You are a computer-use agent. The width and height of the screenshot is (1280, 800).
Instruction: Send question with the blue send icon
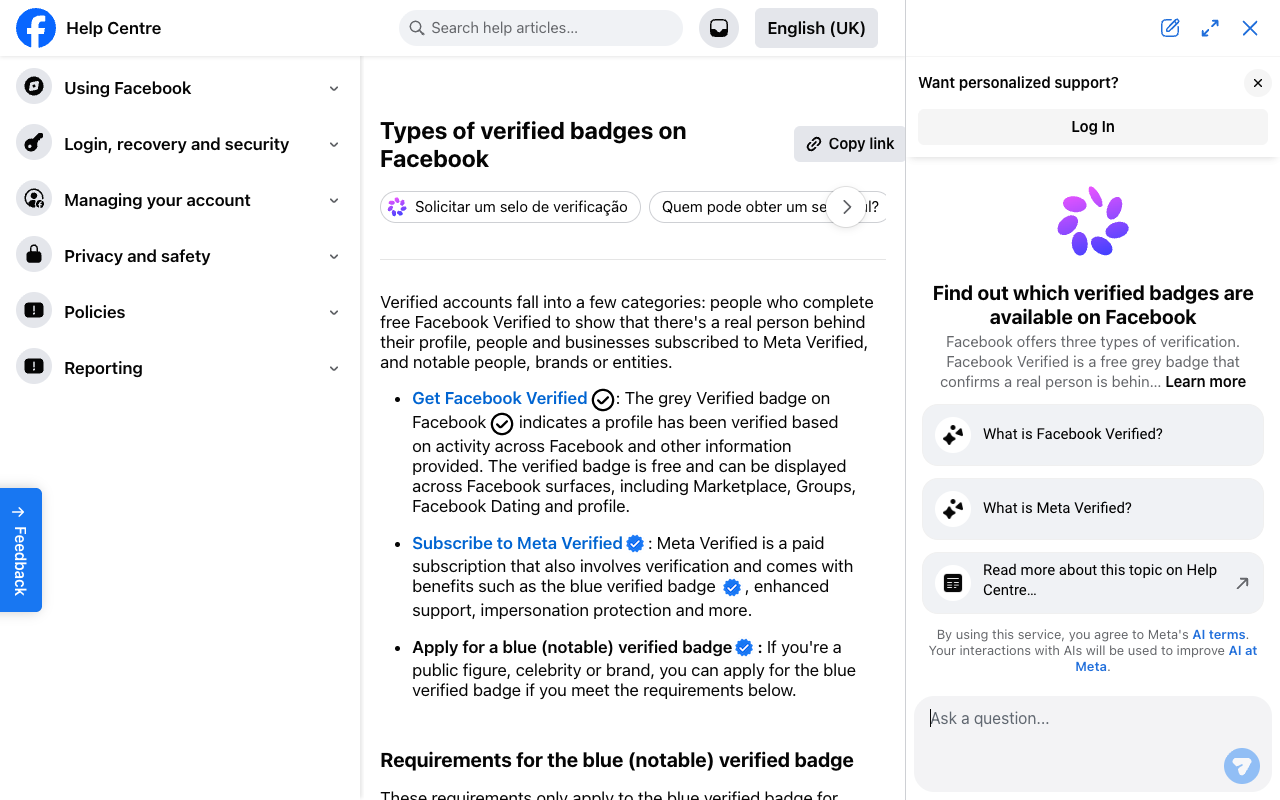pyautogui.click(x=1242, y=766)
